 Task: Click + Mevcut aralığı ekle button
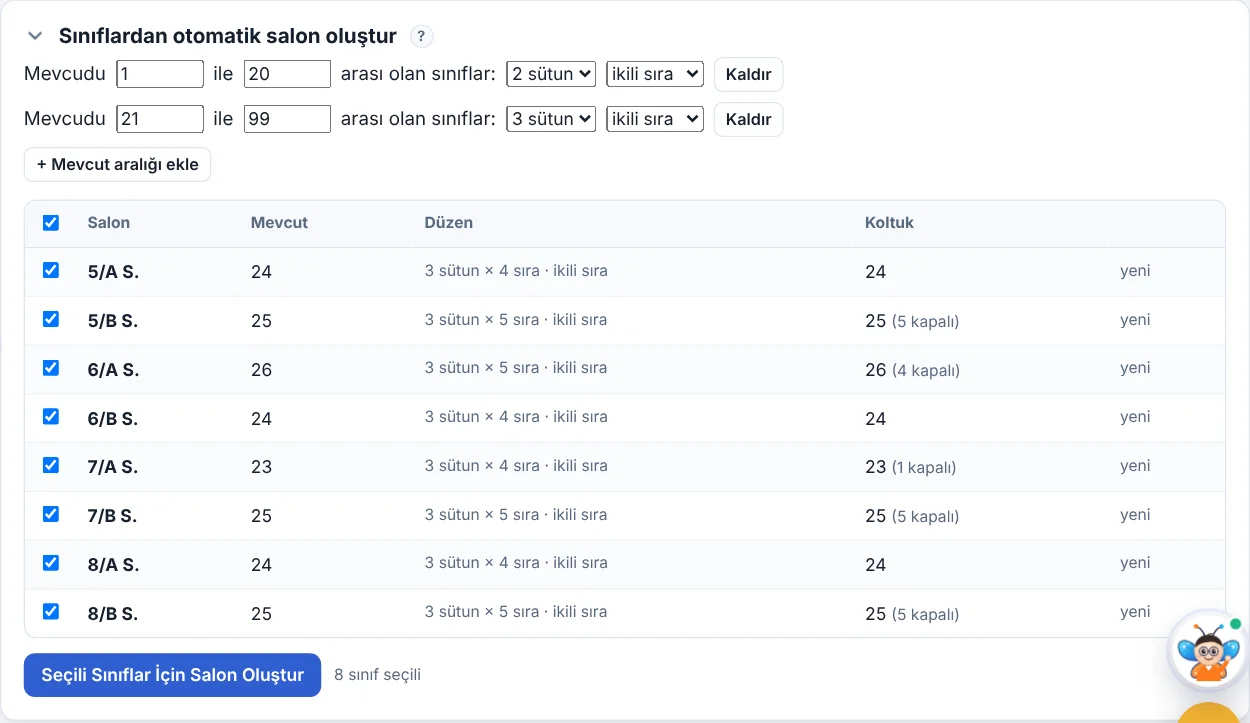117,165
